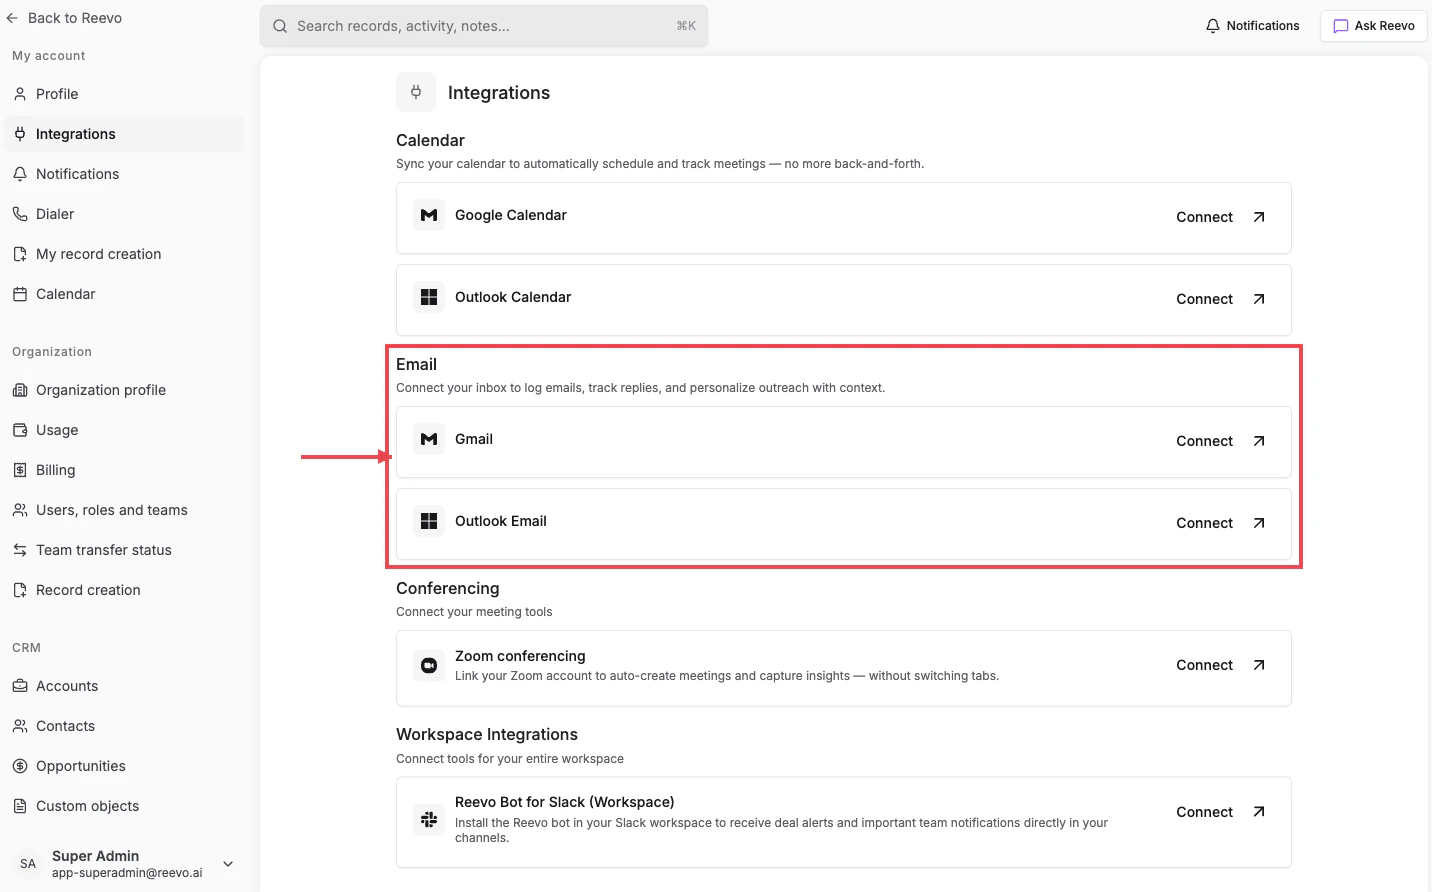
Task: Click the Profile person icon in sidebar
Action: pyautogui.click(x=20, y=94)
